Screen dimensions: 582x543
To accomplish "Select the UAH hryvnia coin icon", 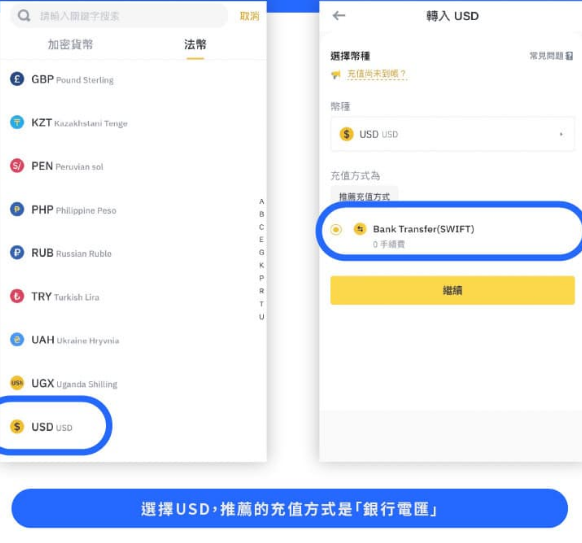I will tap(17, 339).
